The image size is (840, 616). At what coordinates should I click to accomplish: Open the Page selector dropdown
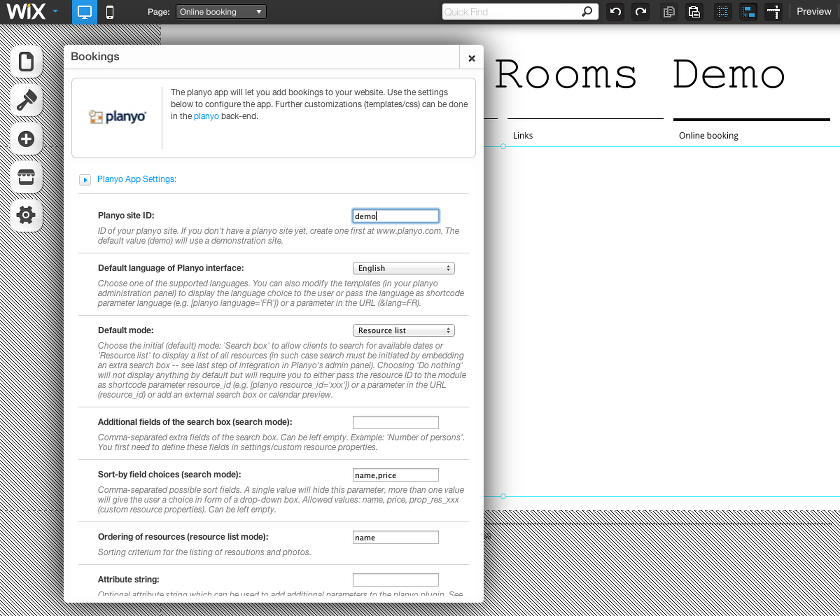point(221,12)
